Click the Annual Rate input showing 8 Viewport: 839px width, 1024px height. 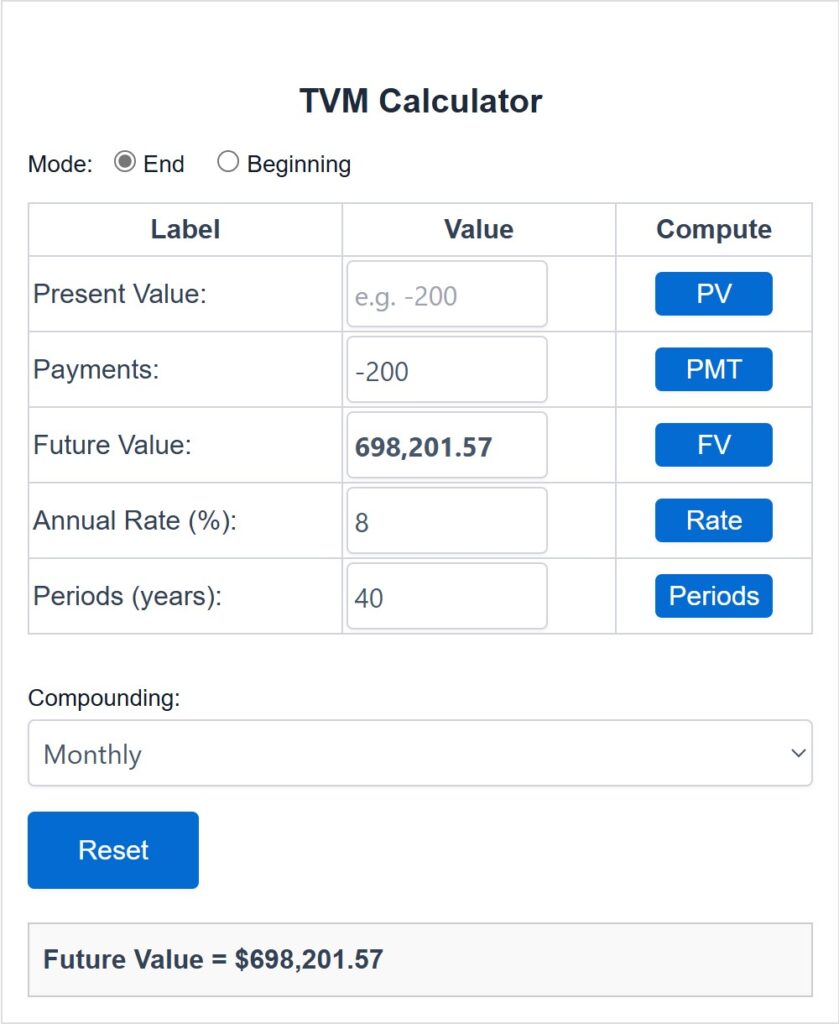447,520
